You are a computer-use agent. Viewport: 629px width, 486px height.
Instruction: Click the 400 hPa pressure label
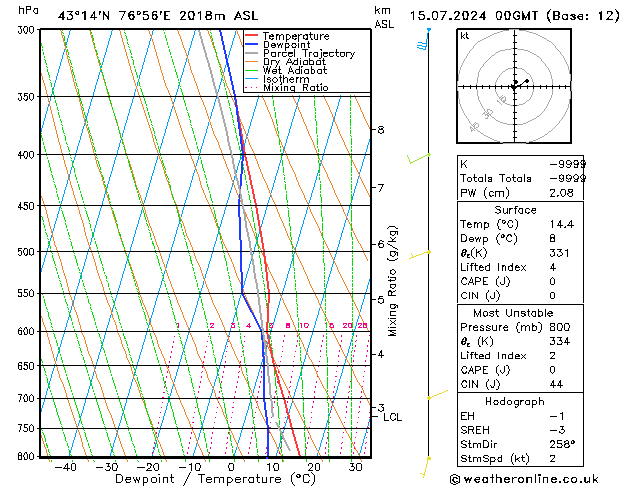click(x=28, y=155)
